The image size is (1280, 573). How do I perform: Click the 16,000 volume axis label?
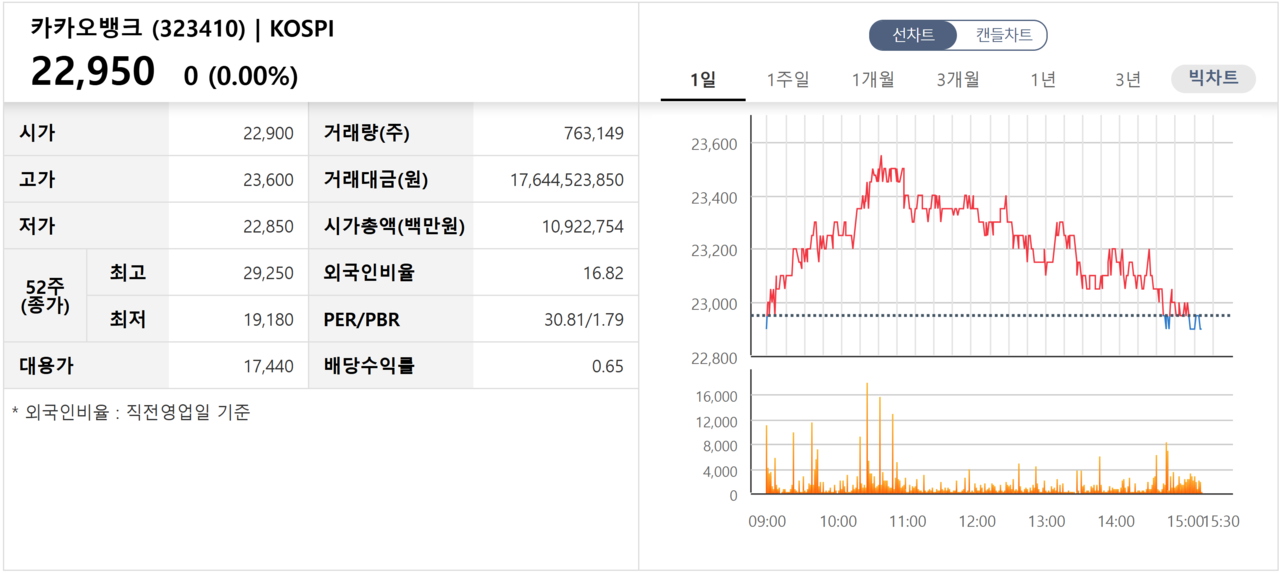716,396
